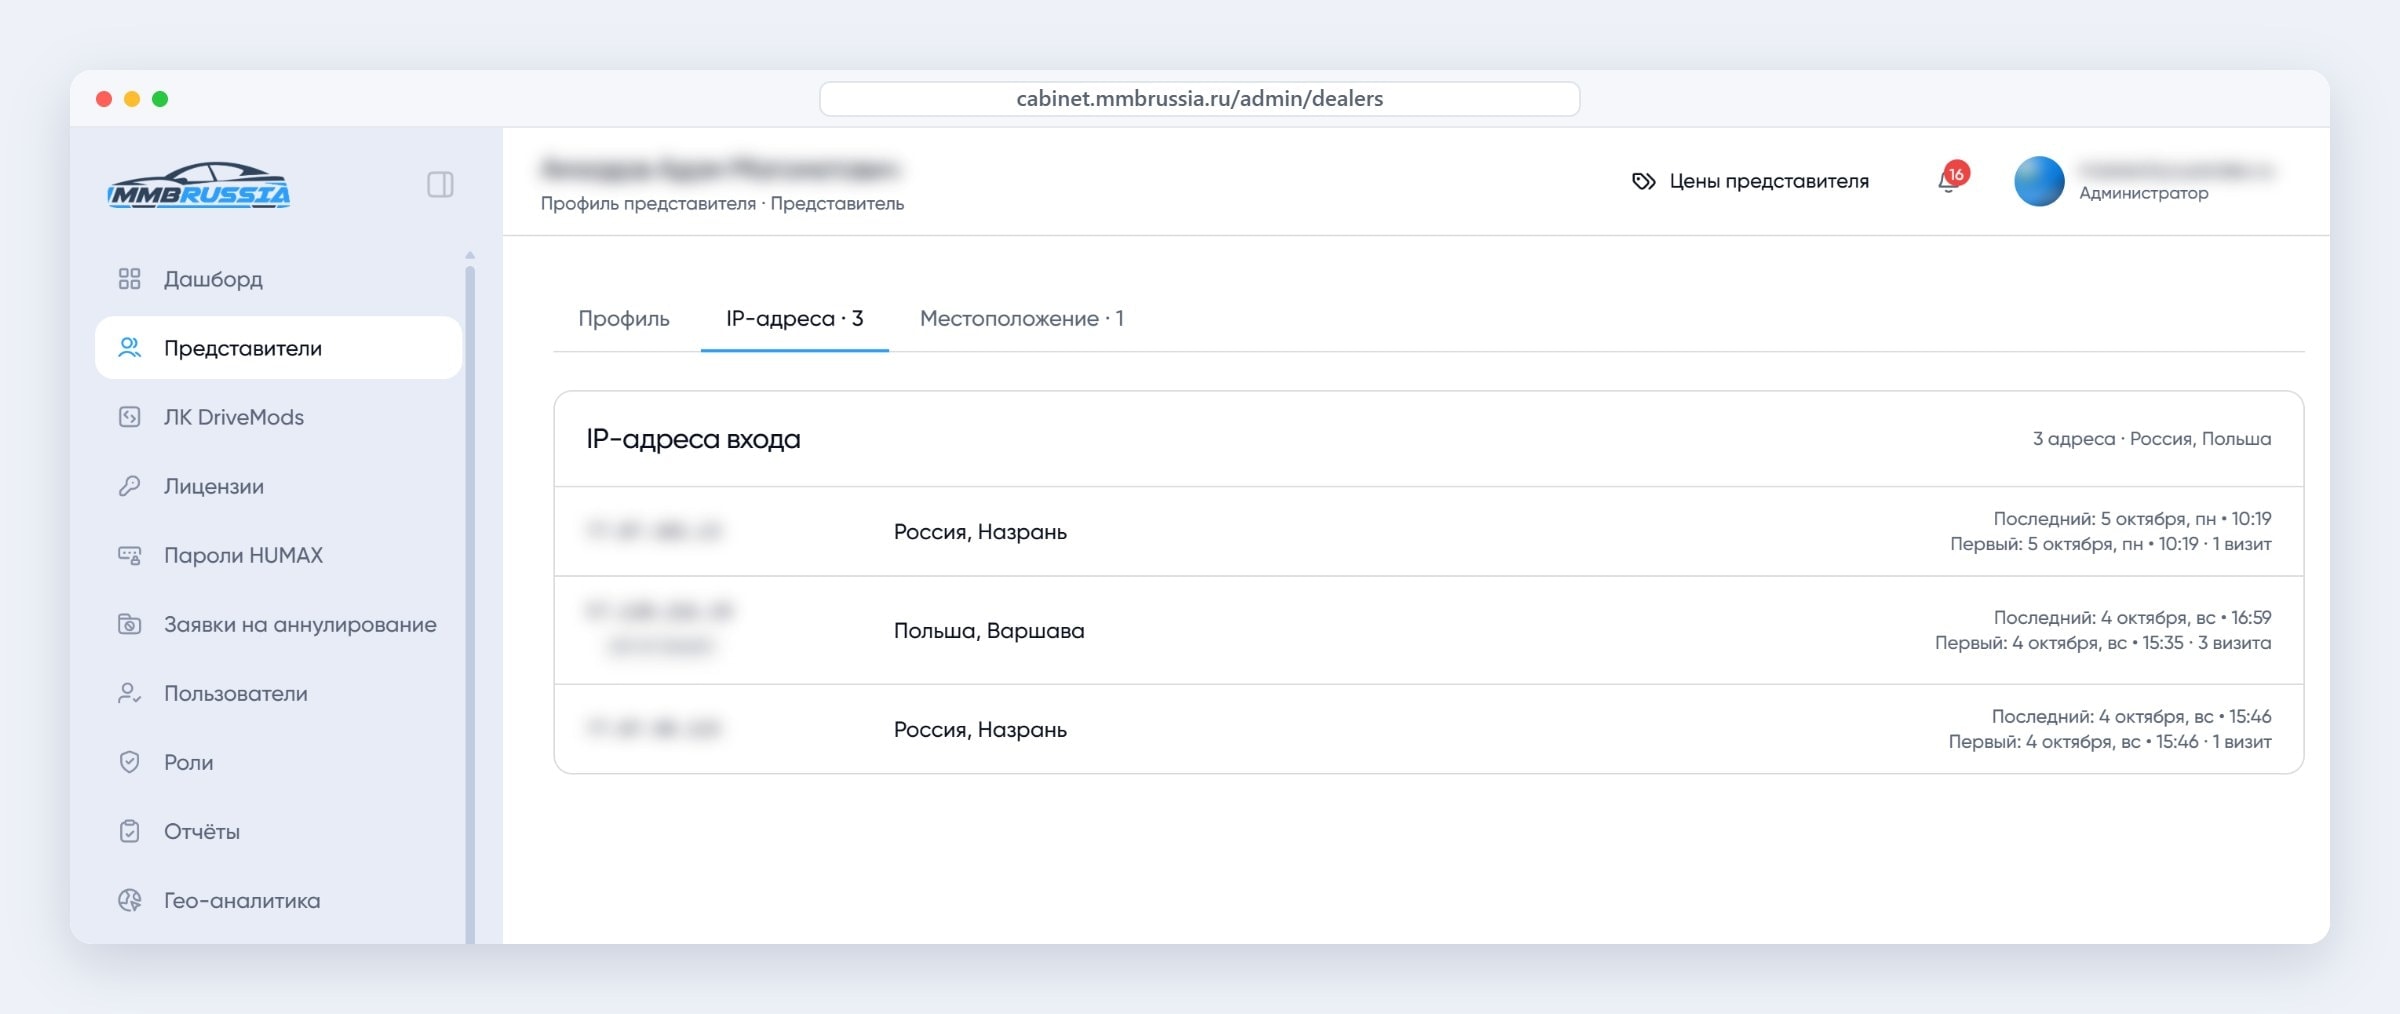The image size is (2400, 1014).
Task: Open the Отчёты section
Action: [278, 831]
